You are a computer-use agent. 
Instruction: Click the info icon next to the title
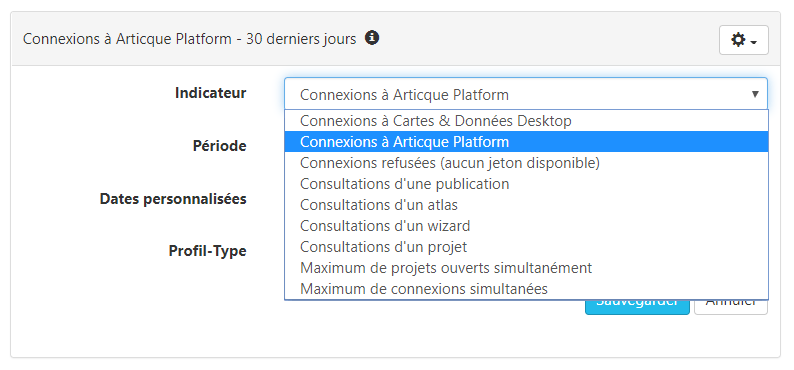[x=372, y=38]
